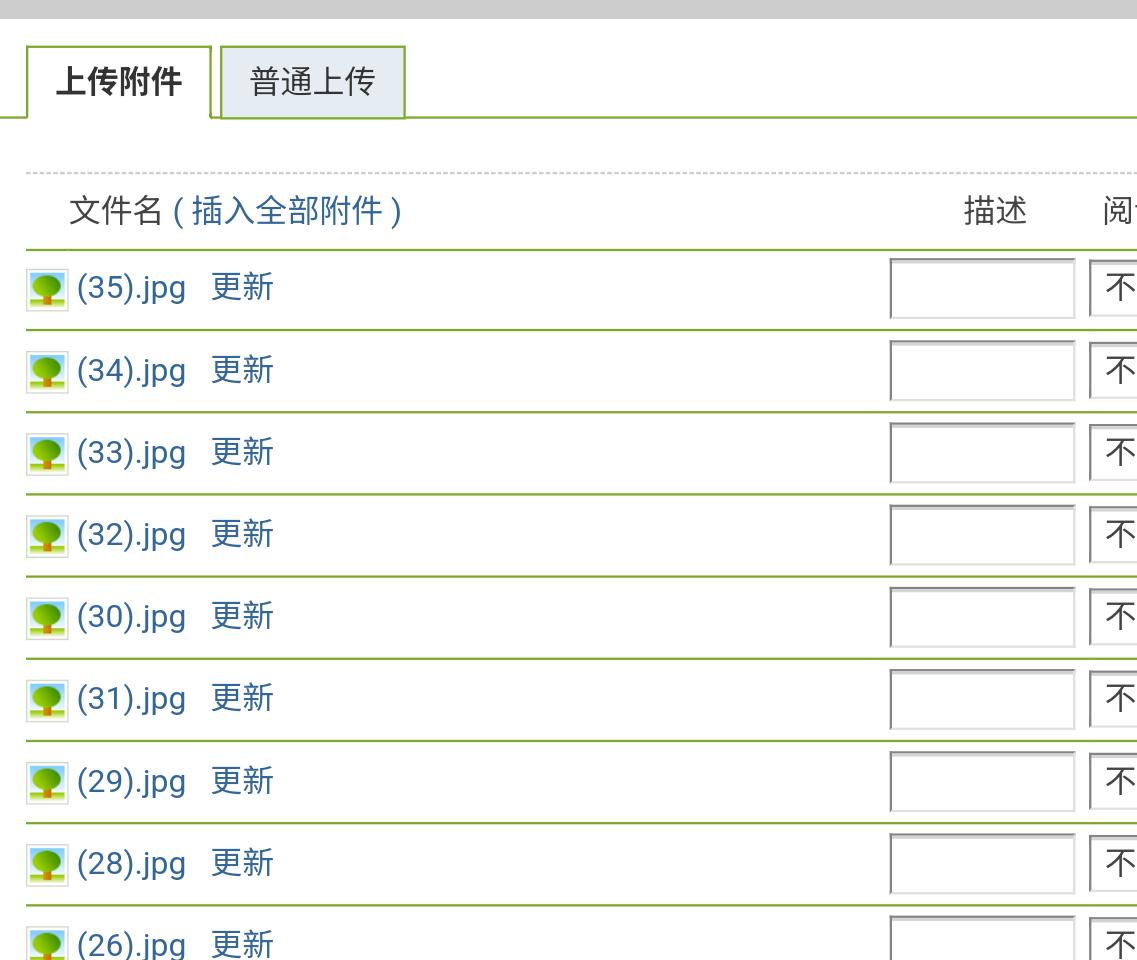Image resolution: width=1137 pixels, height=960 pixels.
Task: Click the image icon beside (31).jpg
Action: click(47, 700)
